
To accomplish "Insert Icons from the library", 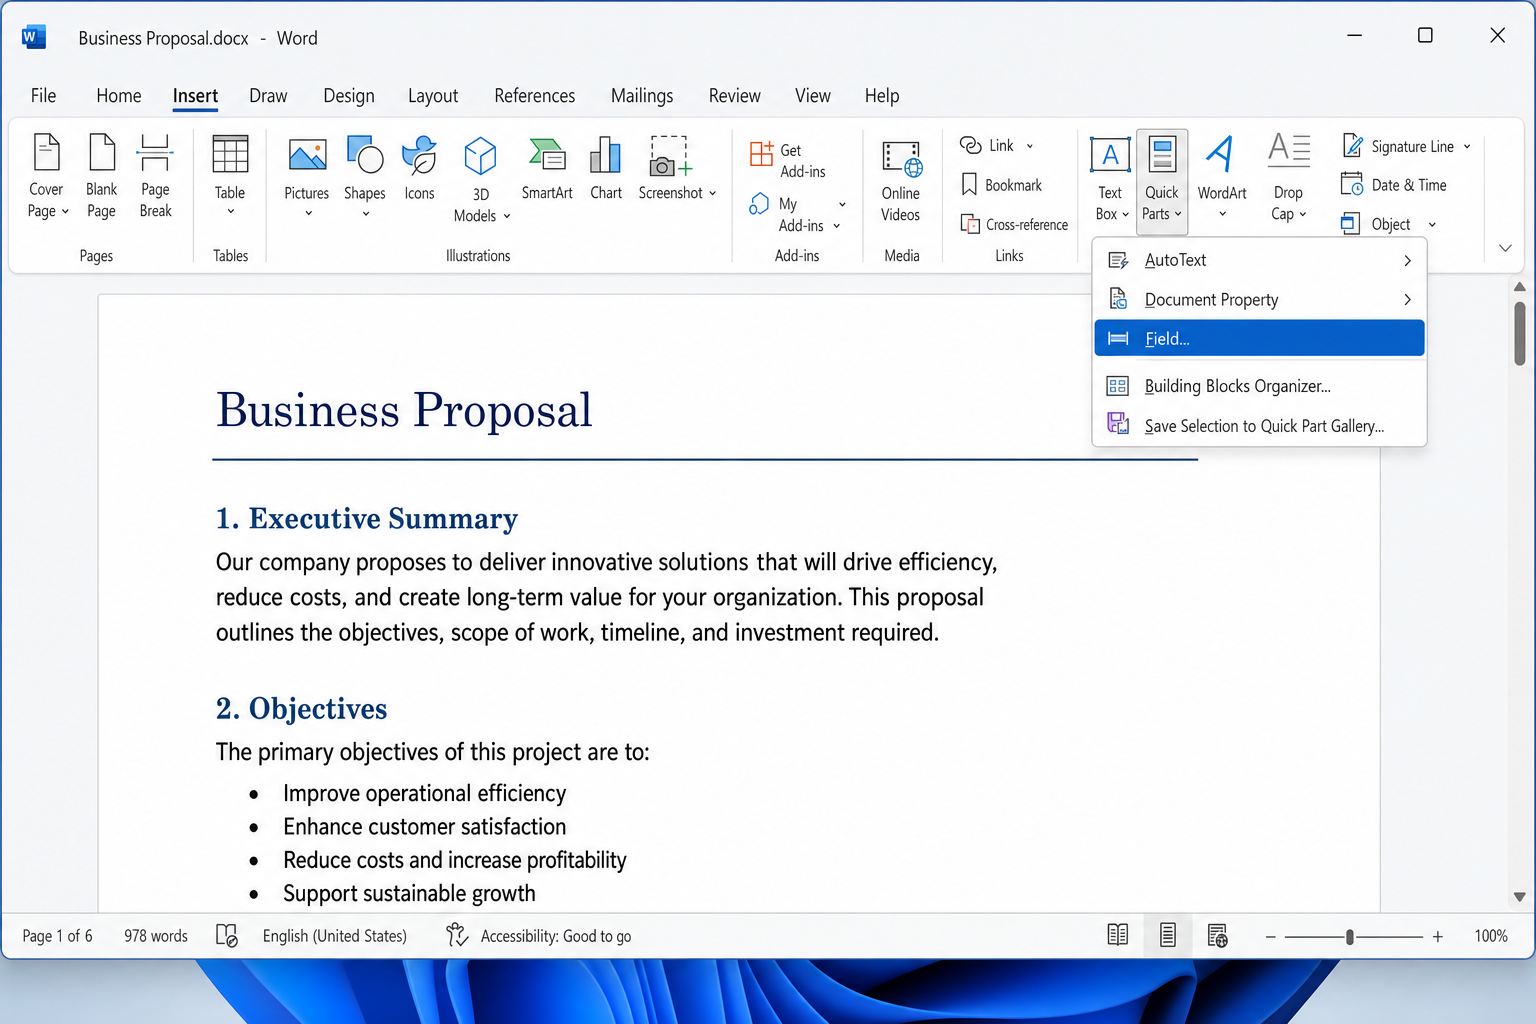I will pyautogui.click(x=420, y=169).
